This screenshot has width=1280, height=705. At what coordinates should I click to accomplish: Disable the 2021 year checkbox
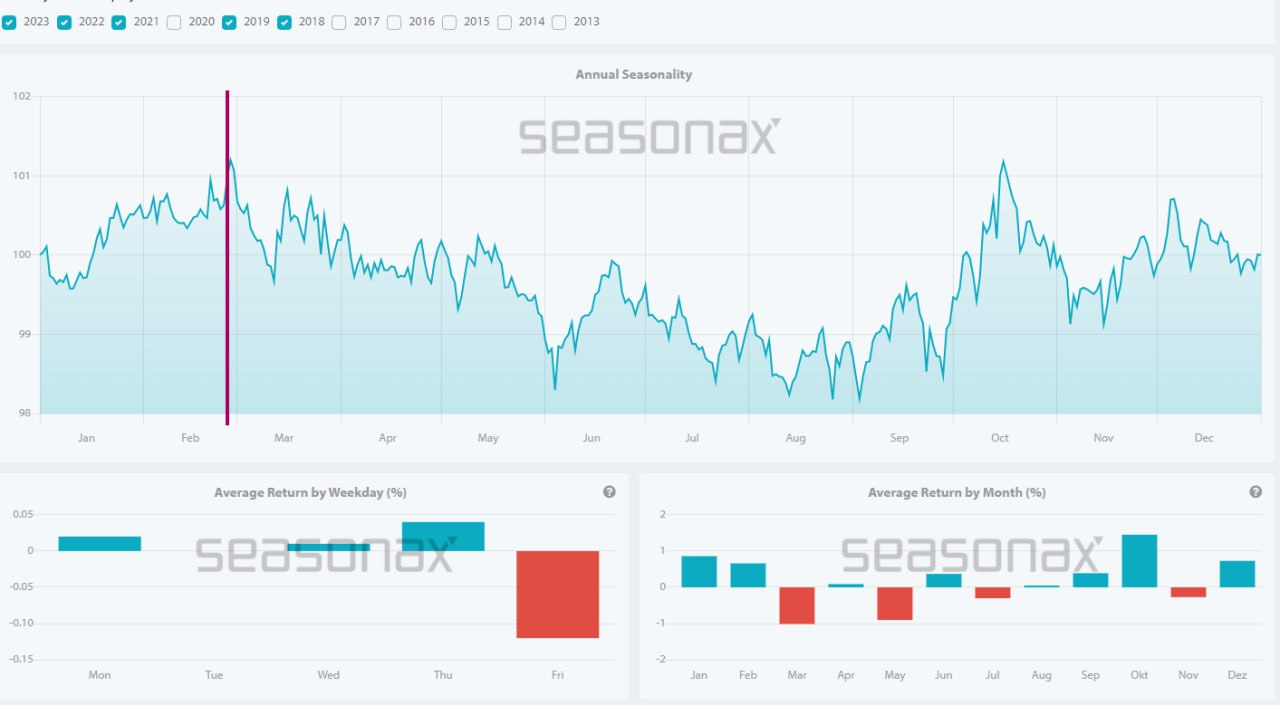tap(119, 22)
